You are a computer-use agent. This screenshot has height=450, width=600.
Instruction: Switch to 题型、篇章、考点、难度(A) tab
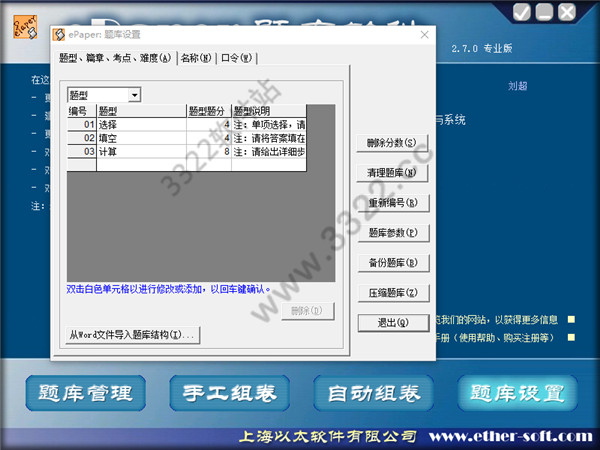115,58
